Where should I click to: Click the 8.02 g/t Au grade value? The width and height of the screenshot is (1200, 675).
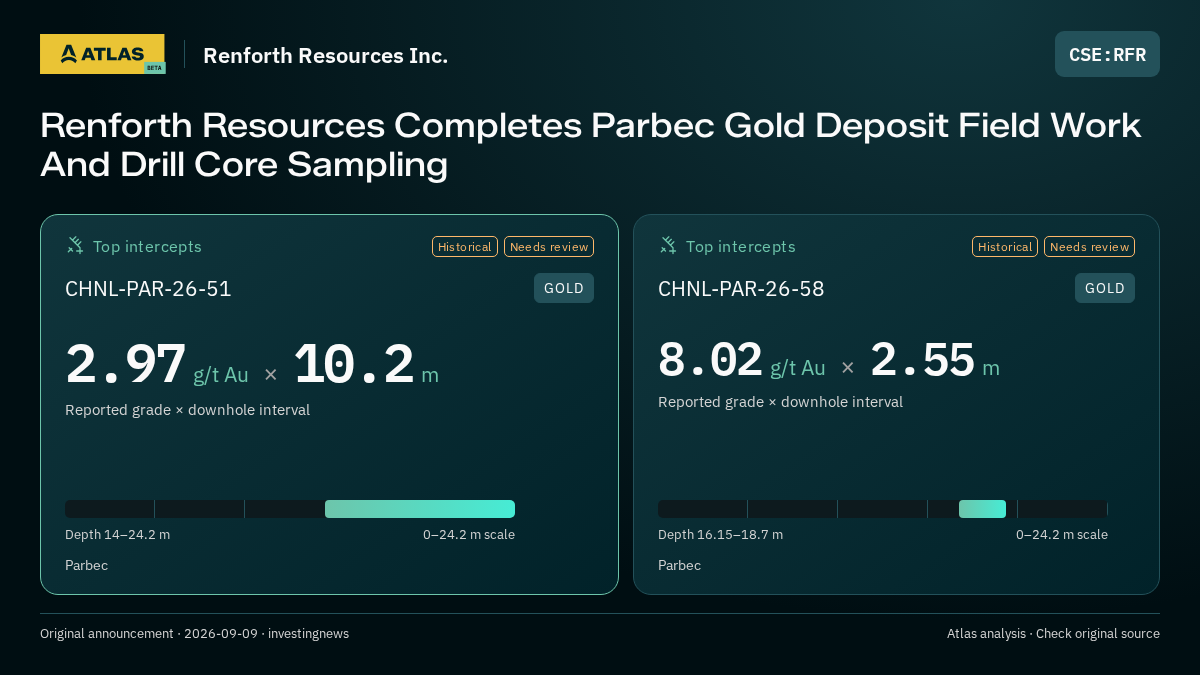(742, 360)
